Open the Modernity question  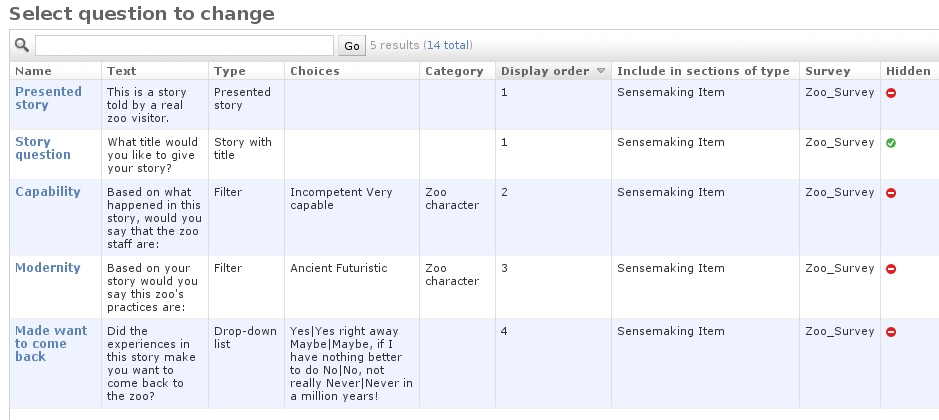pos(48,268)
